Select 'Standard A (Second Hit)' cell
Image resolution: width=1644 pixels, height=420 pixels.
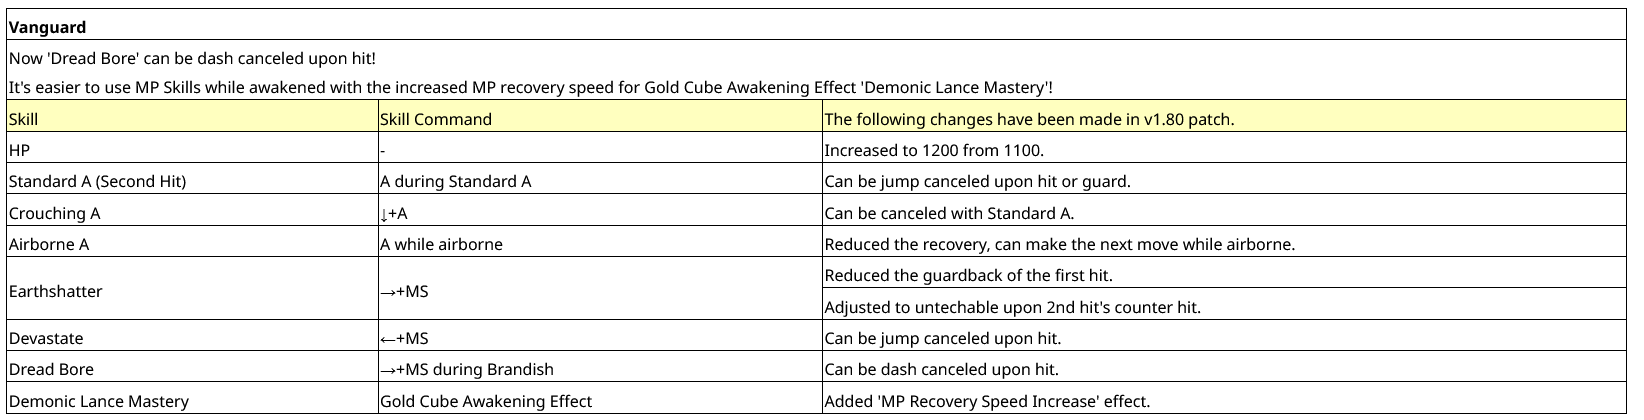pos(192,181)
